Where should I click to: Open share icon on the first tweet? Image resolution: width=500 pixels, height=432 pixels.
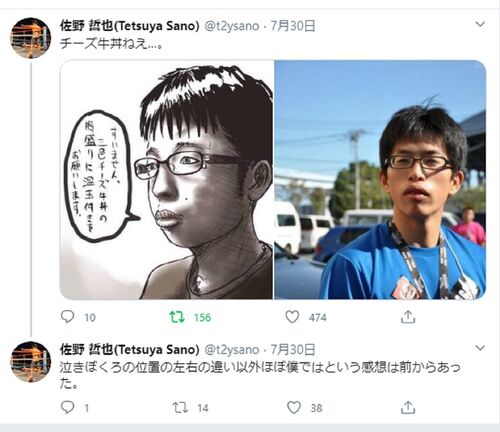click(408, 317)
